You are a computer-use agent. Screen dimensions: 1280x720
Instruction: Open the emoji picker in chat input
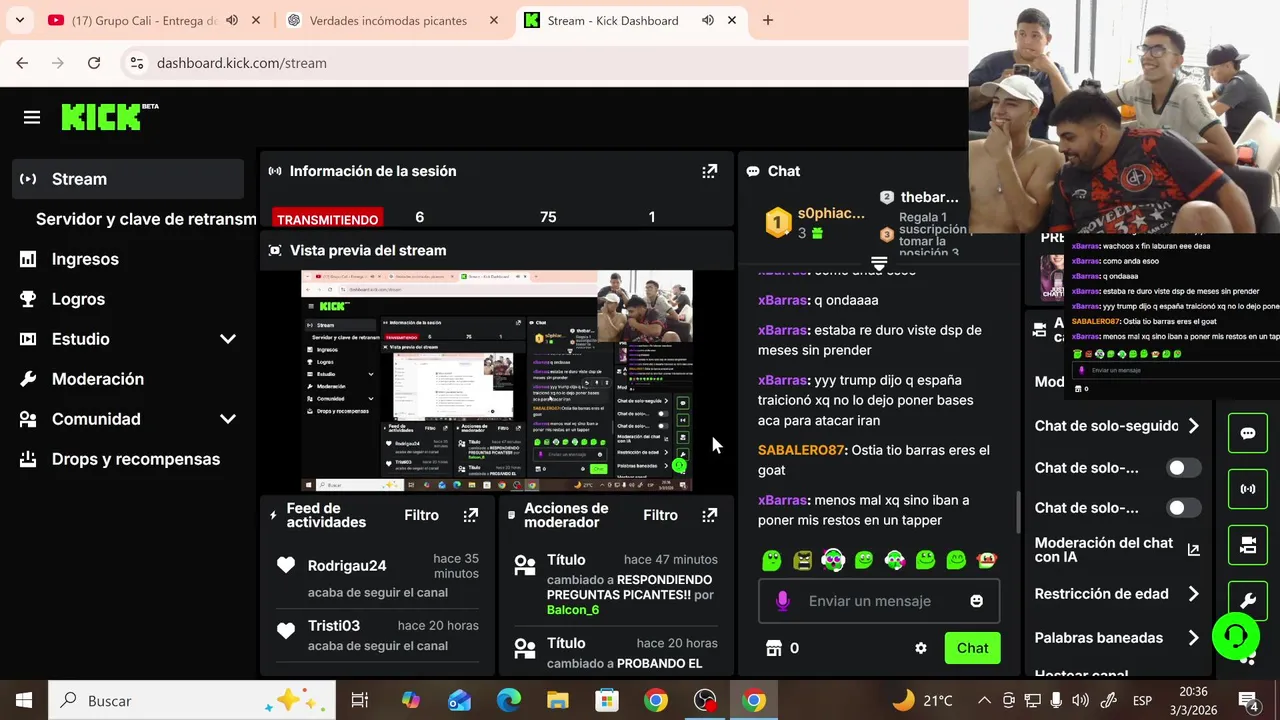(976, 601)
